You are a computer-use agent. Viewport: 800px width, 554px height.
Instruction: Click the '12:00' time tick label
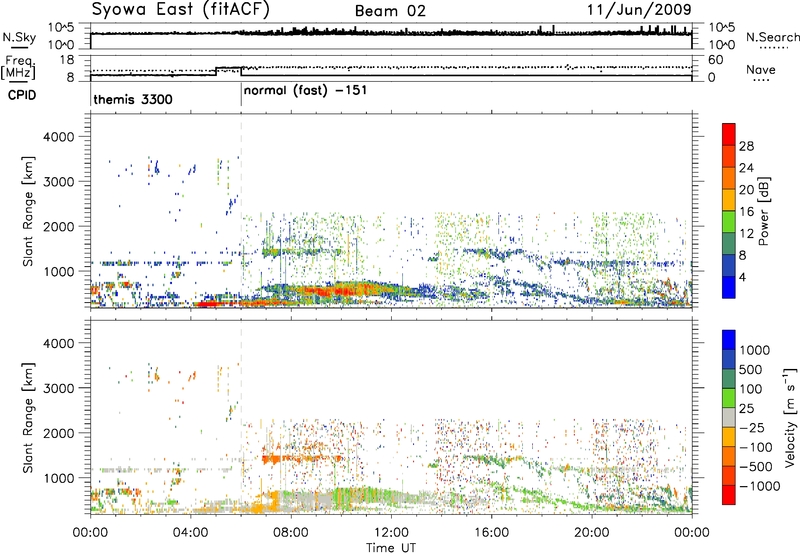[391, 533]
